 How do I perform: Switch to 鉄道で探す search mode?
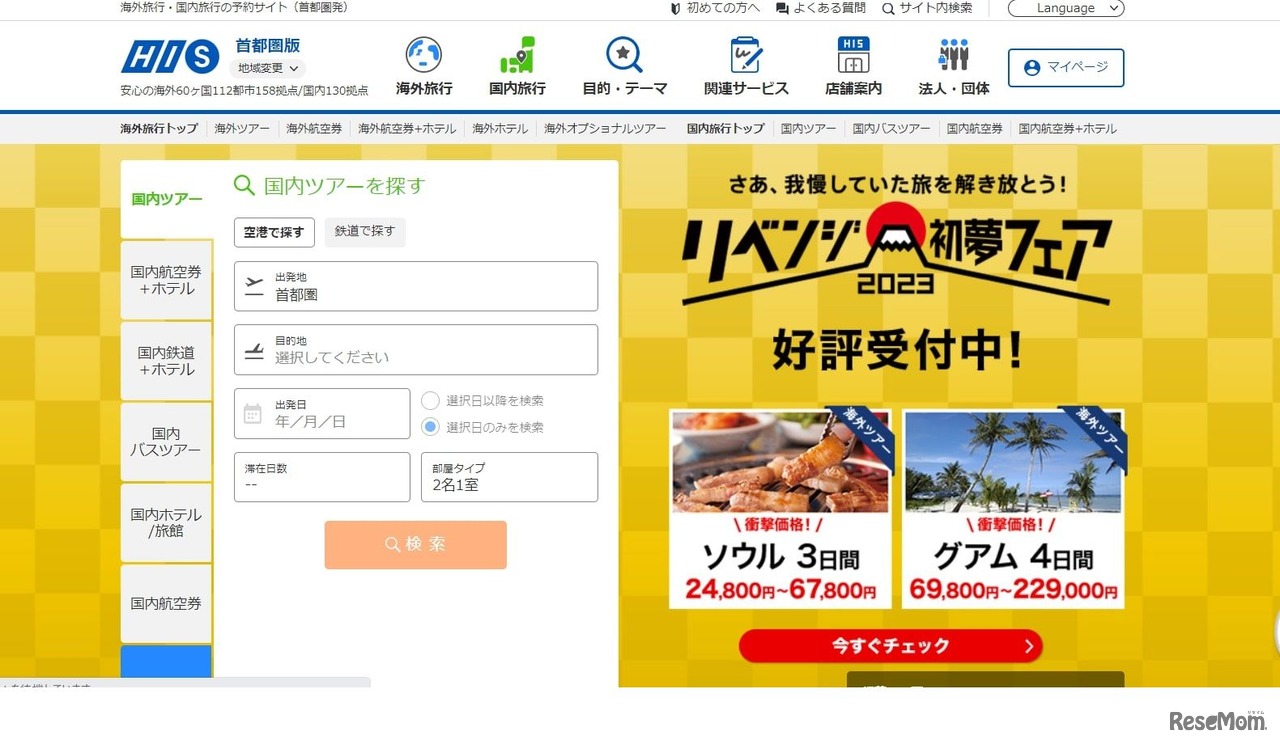point(365,232)
